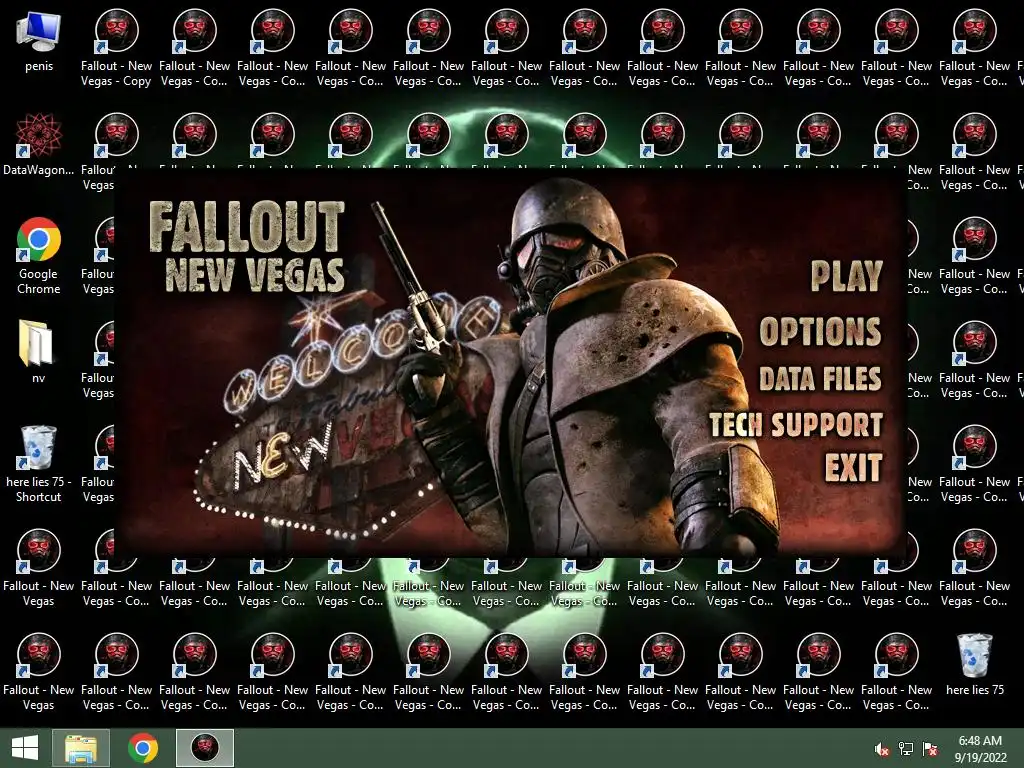Click TECH SUPPORT in the launcher
The width and height of the screenshot is (1024, 768).
click(x=796, y=424)
